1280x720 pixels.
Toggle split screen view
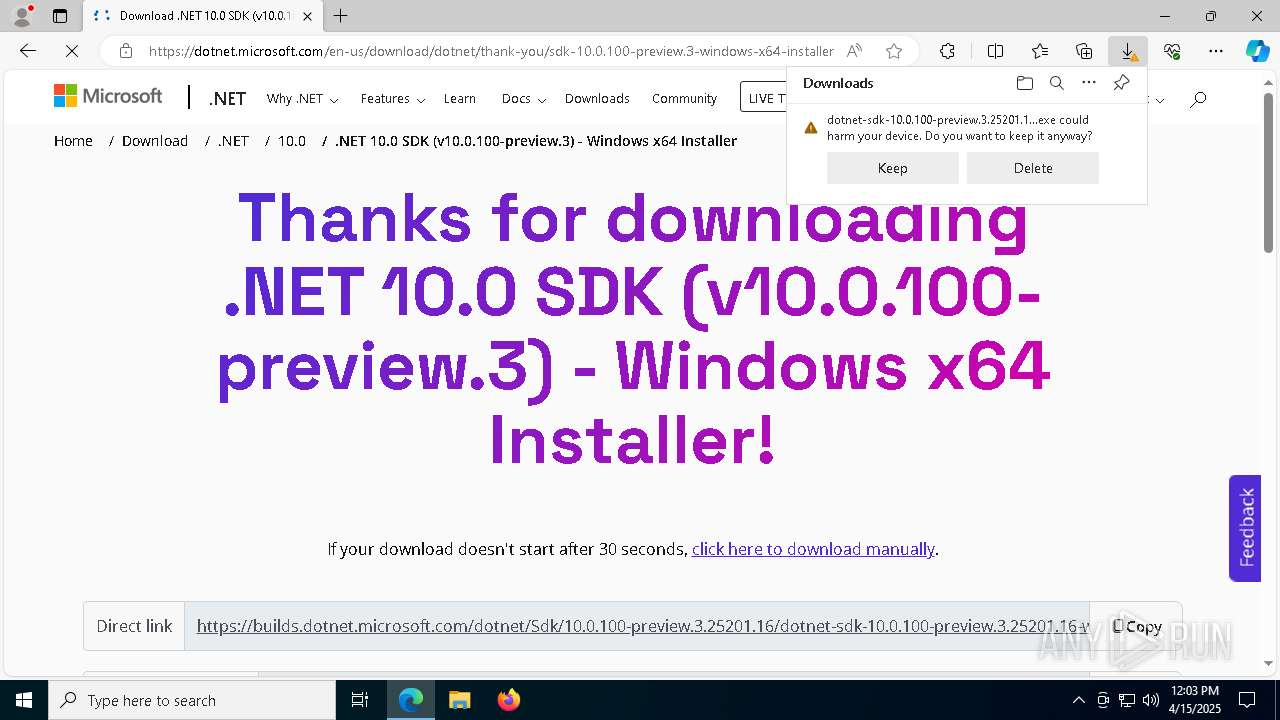995,51
